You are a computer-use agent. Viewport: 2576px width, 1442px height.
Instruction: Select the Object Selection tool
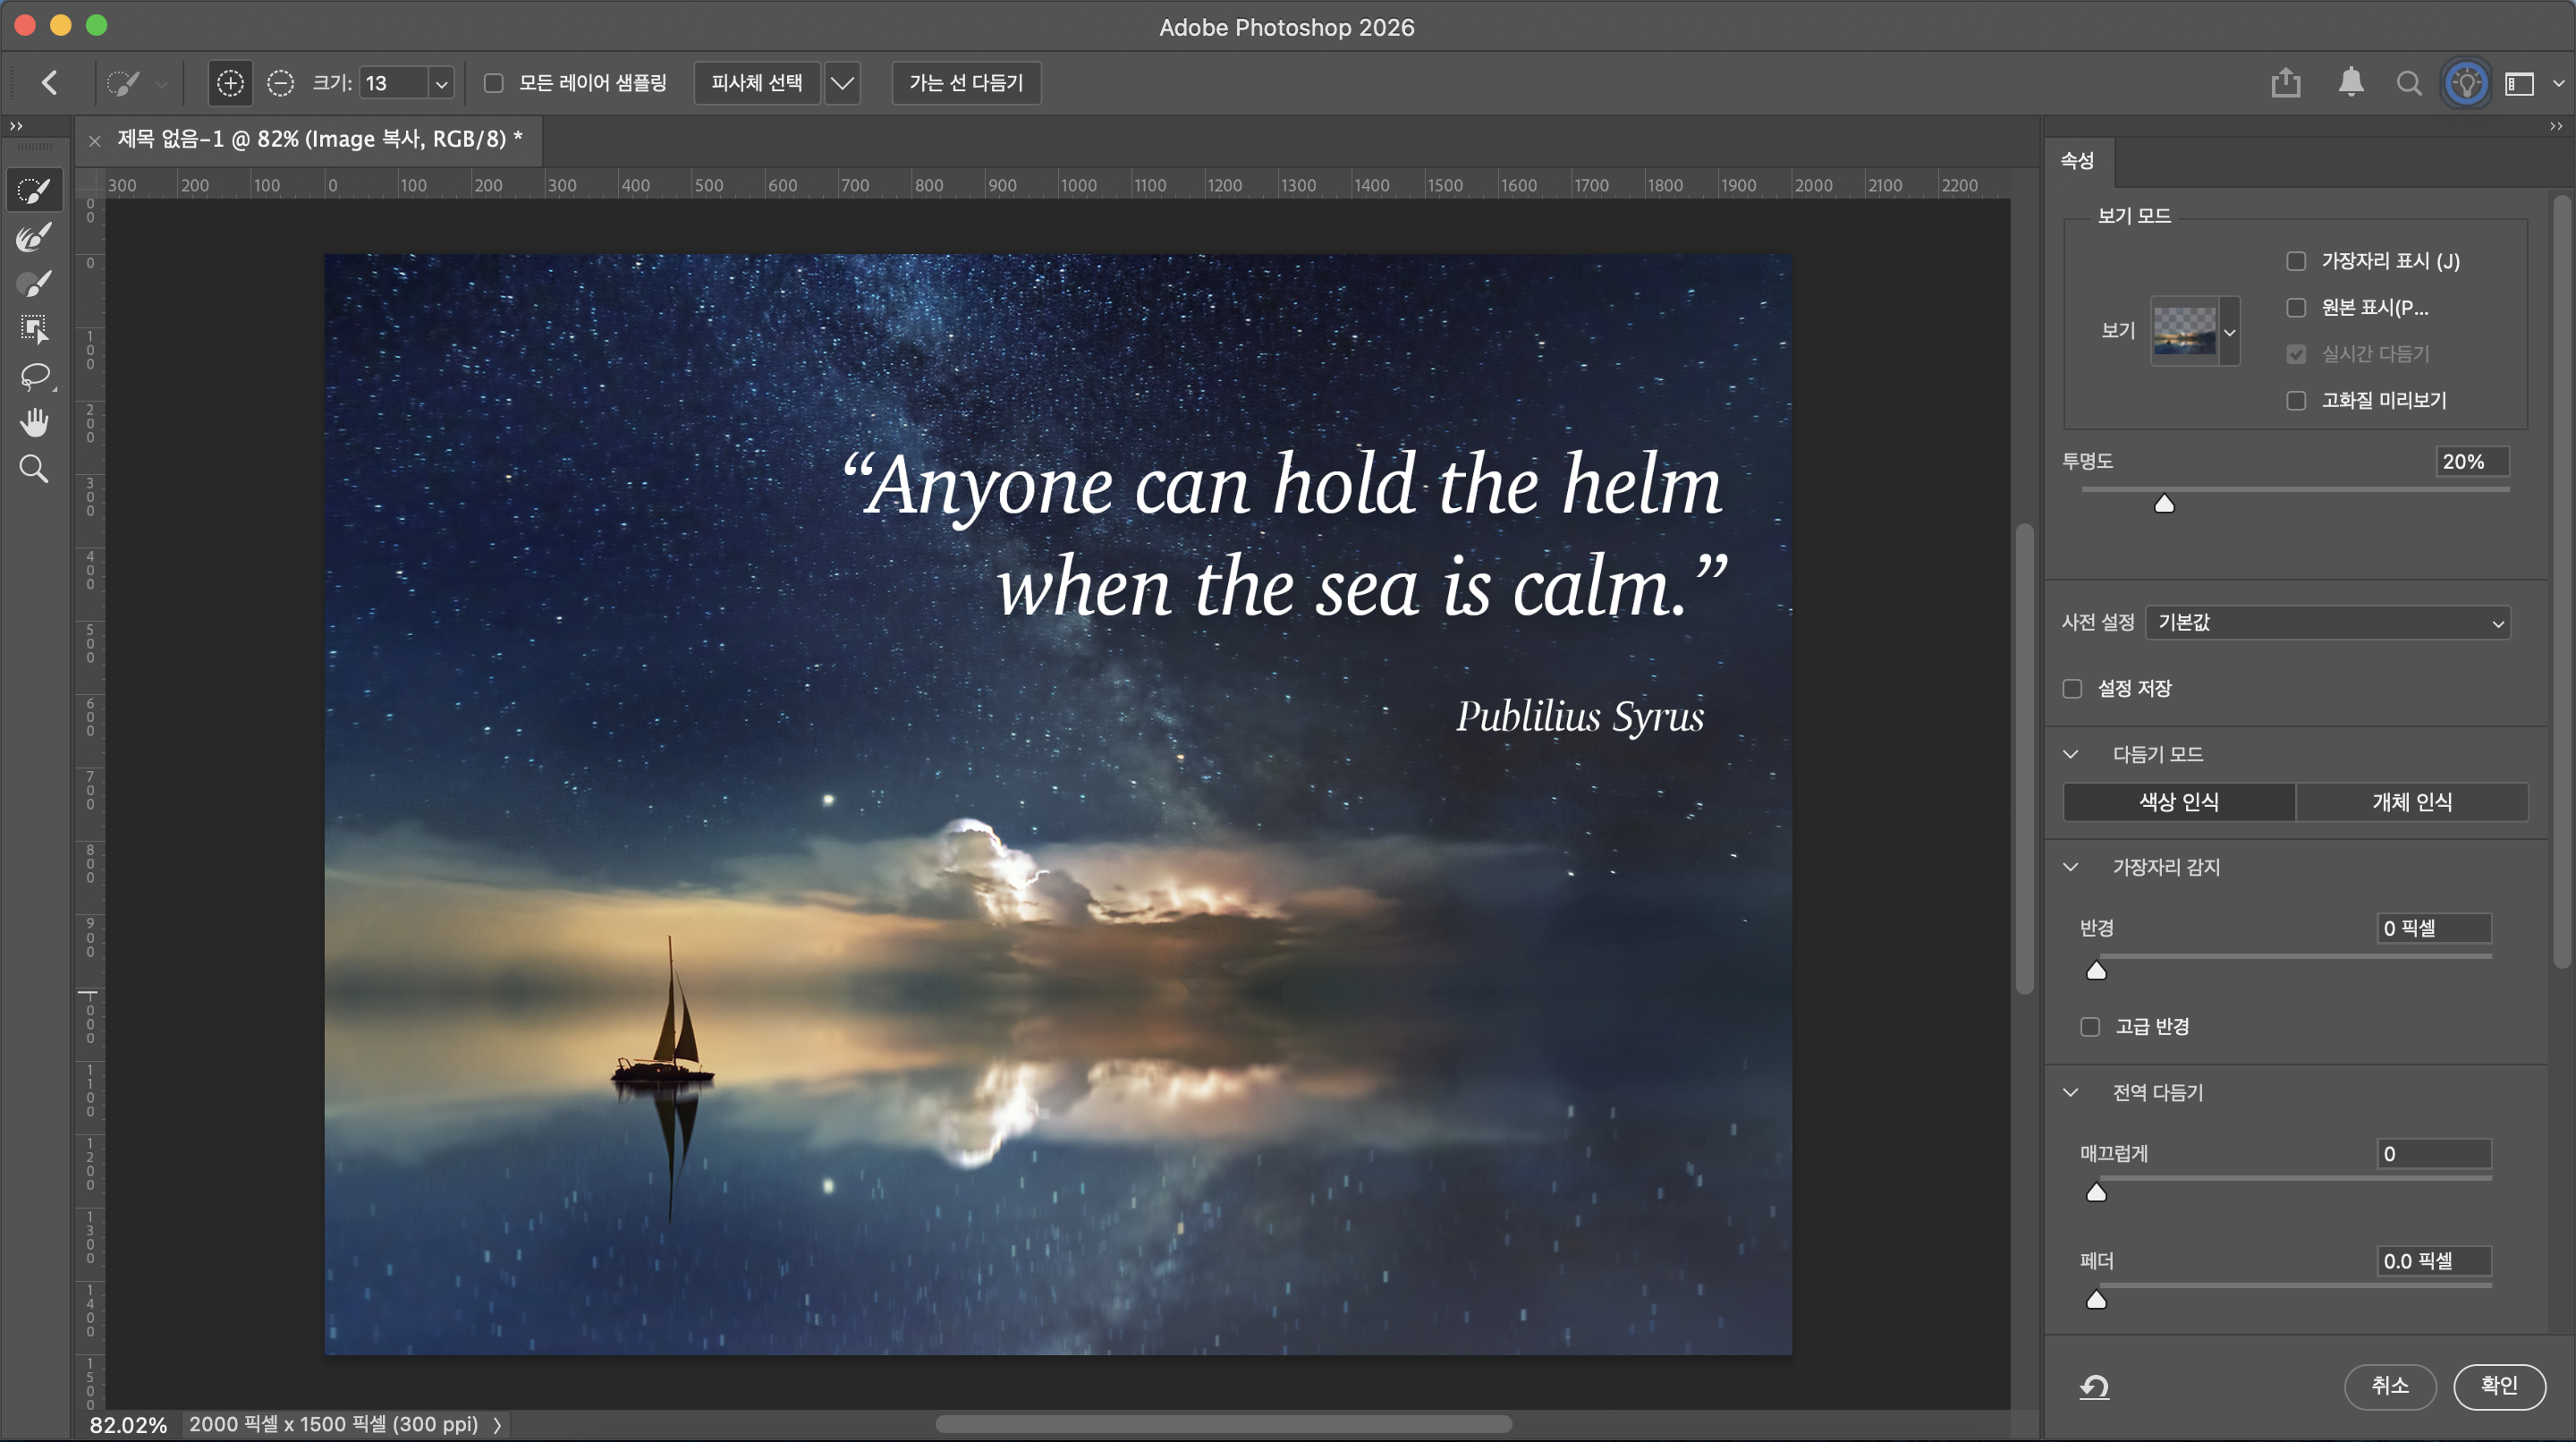34,329
